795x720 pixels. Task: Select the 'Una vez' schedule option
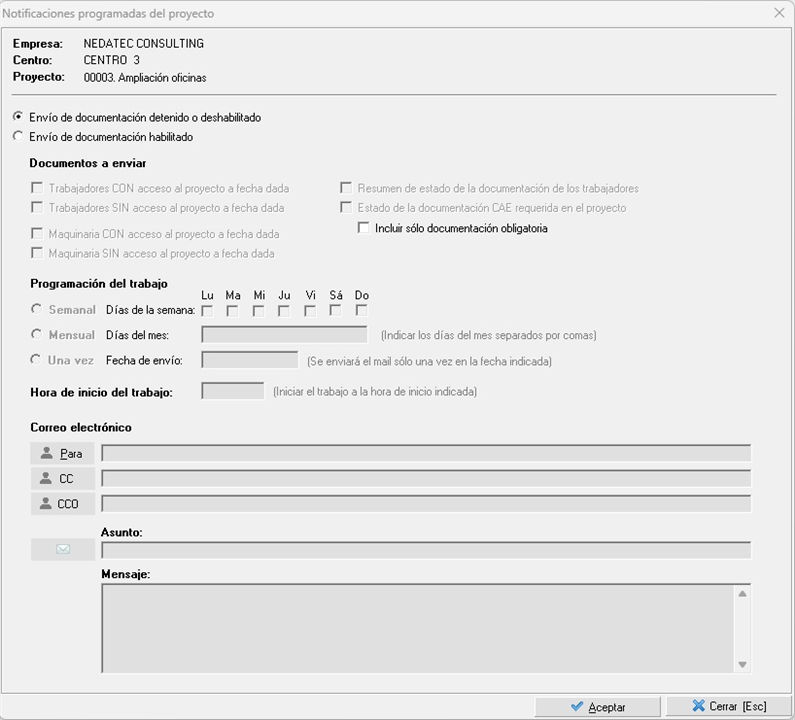(x=37, y=360)
